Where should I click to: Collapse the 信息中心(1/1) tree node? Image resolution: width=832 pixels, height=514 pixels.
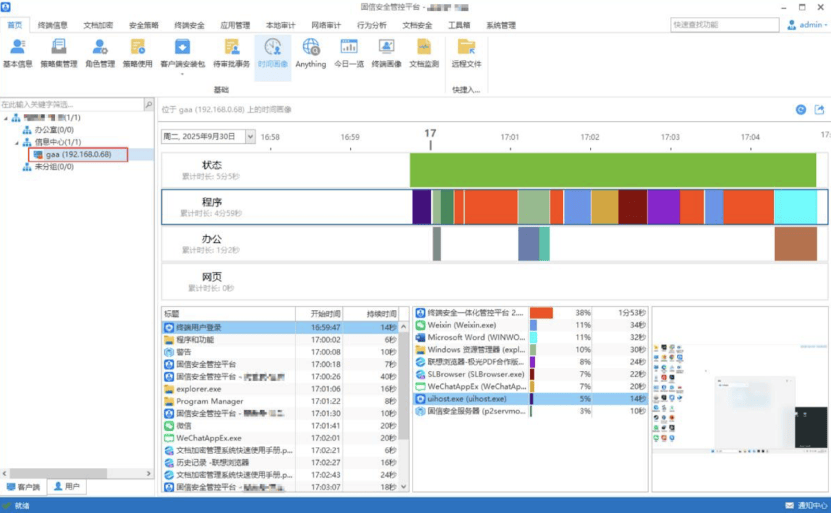(16, 143)
